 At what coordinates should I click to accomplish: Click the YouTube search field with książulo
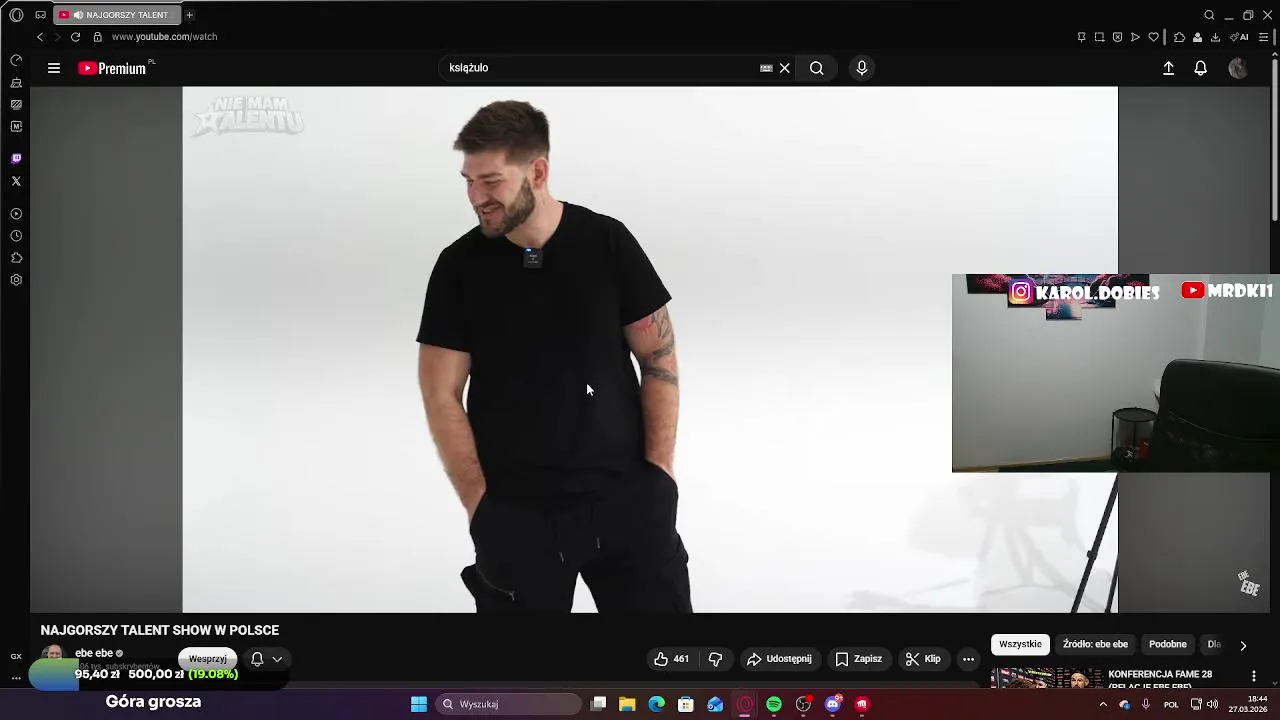[600, 68]
